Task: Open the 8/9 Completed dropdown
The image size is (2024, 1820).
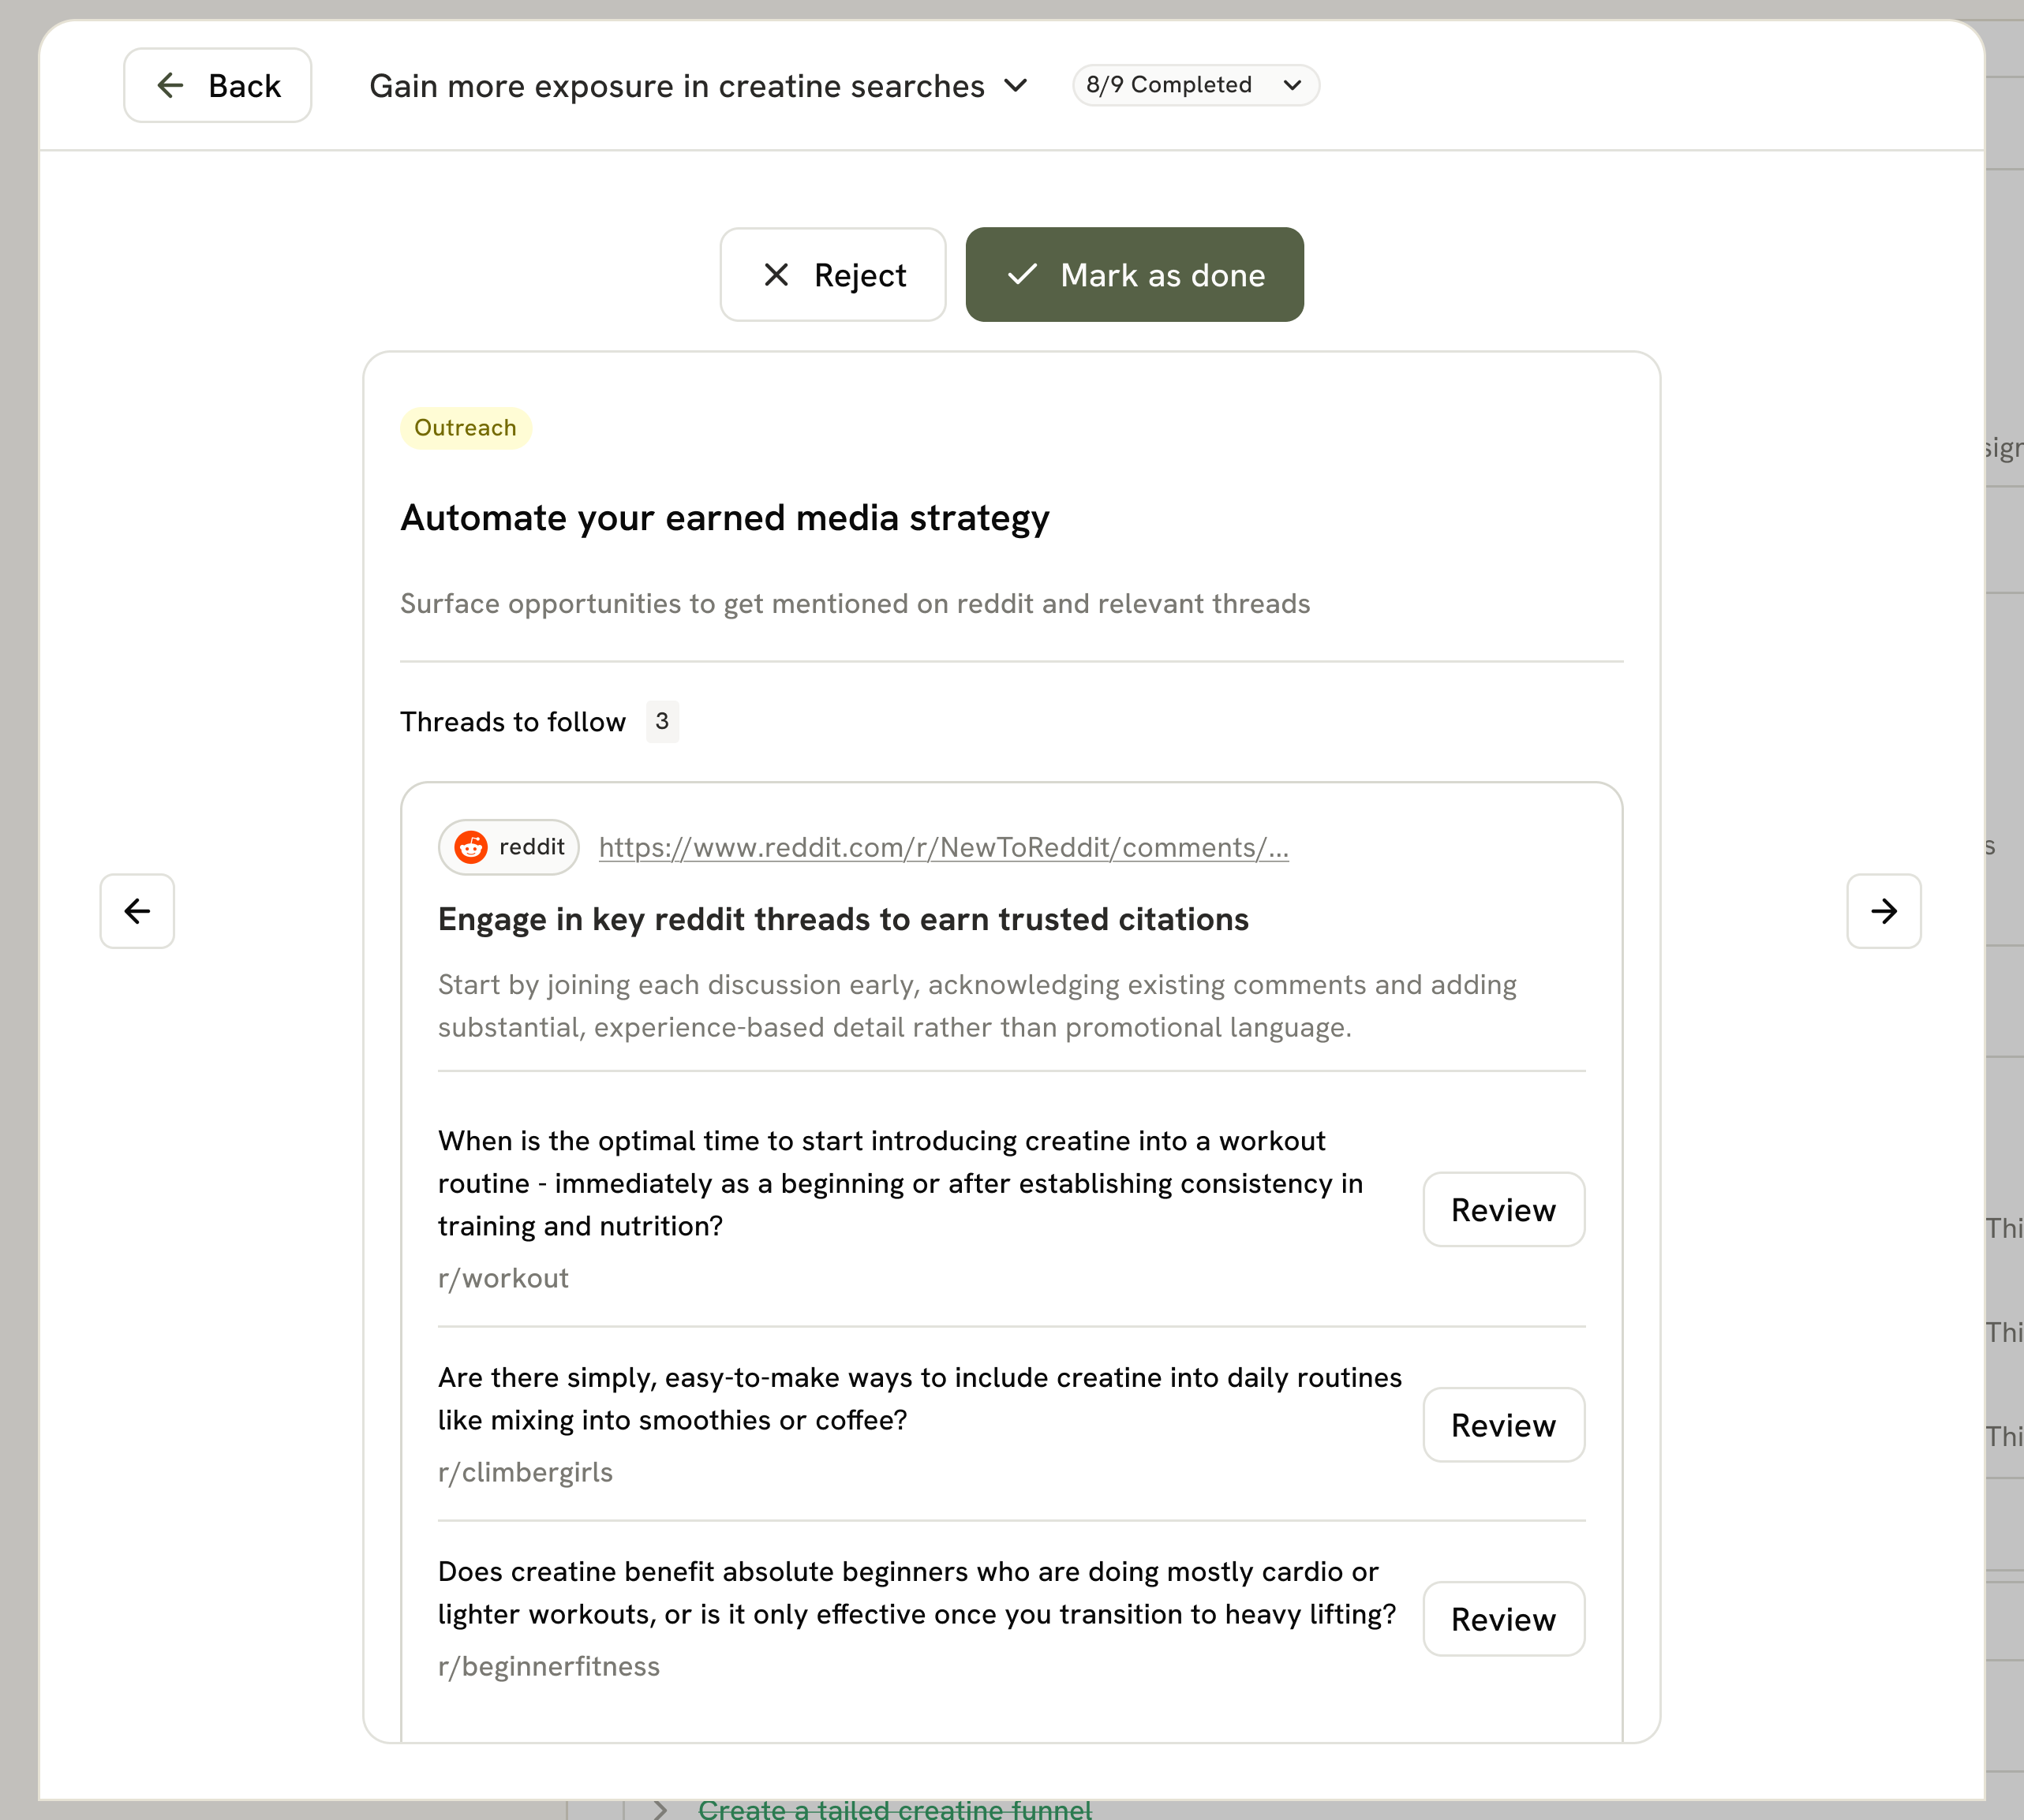Action: click(1195, 85)
